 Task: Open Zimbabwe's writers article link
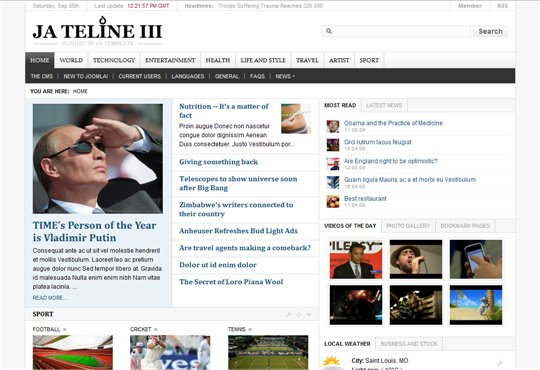[236, 209]
